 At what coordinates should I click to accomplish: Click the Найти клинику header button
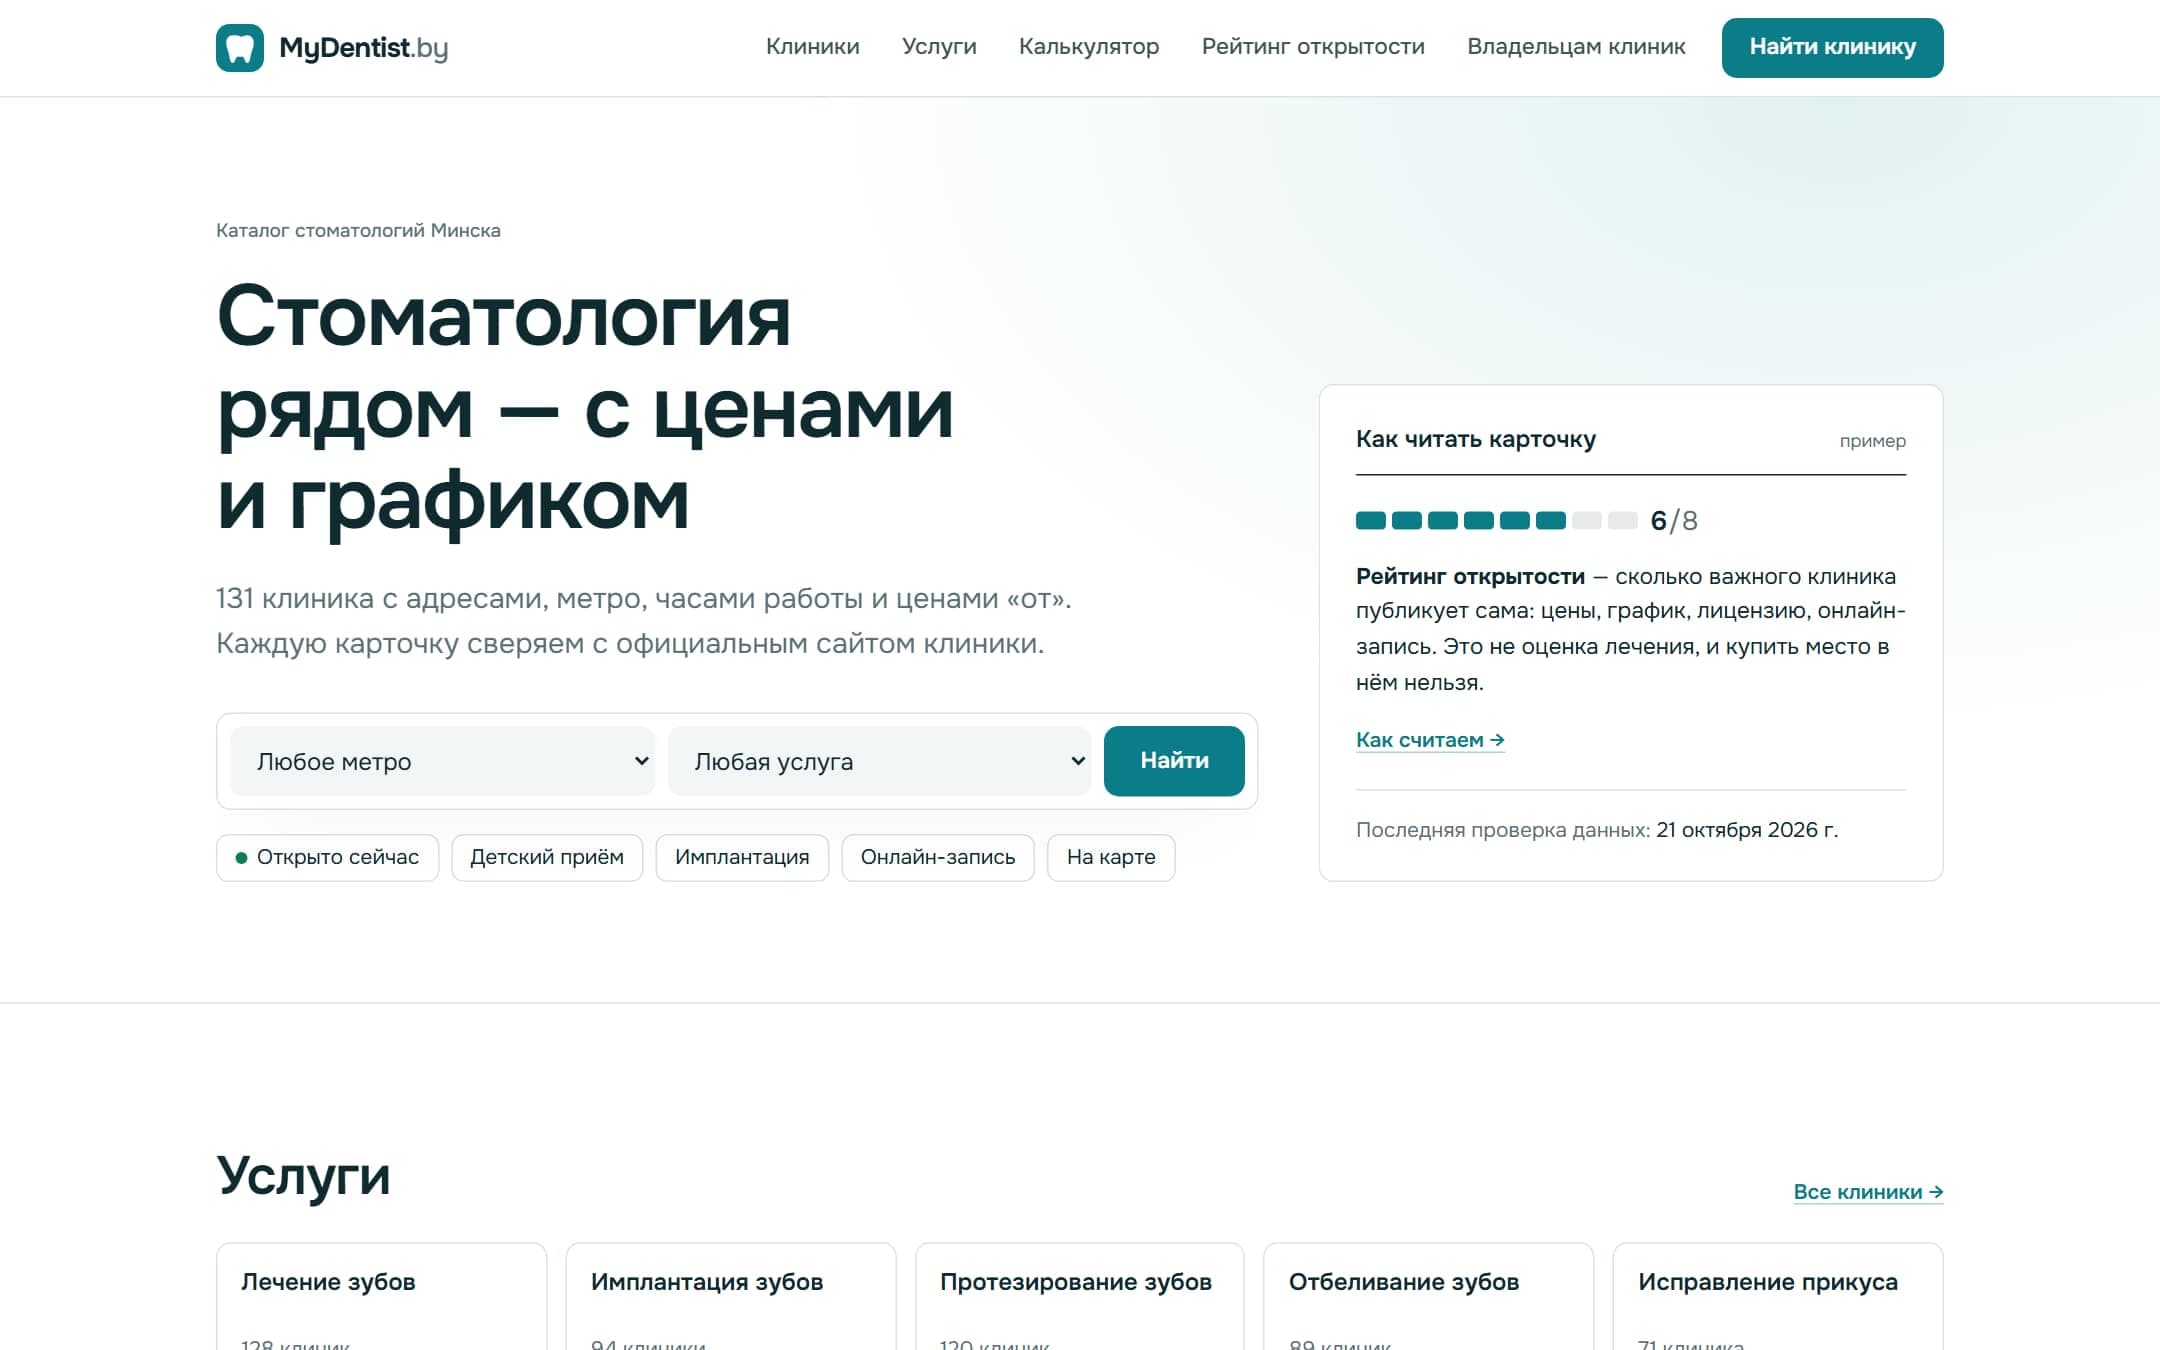pos(1832,48)
